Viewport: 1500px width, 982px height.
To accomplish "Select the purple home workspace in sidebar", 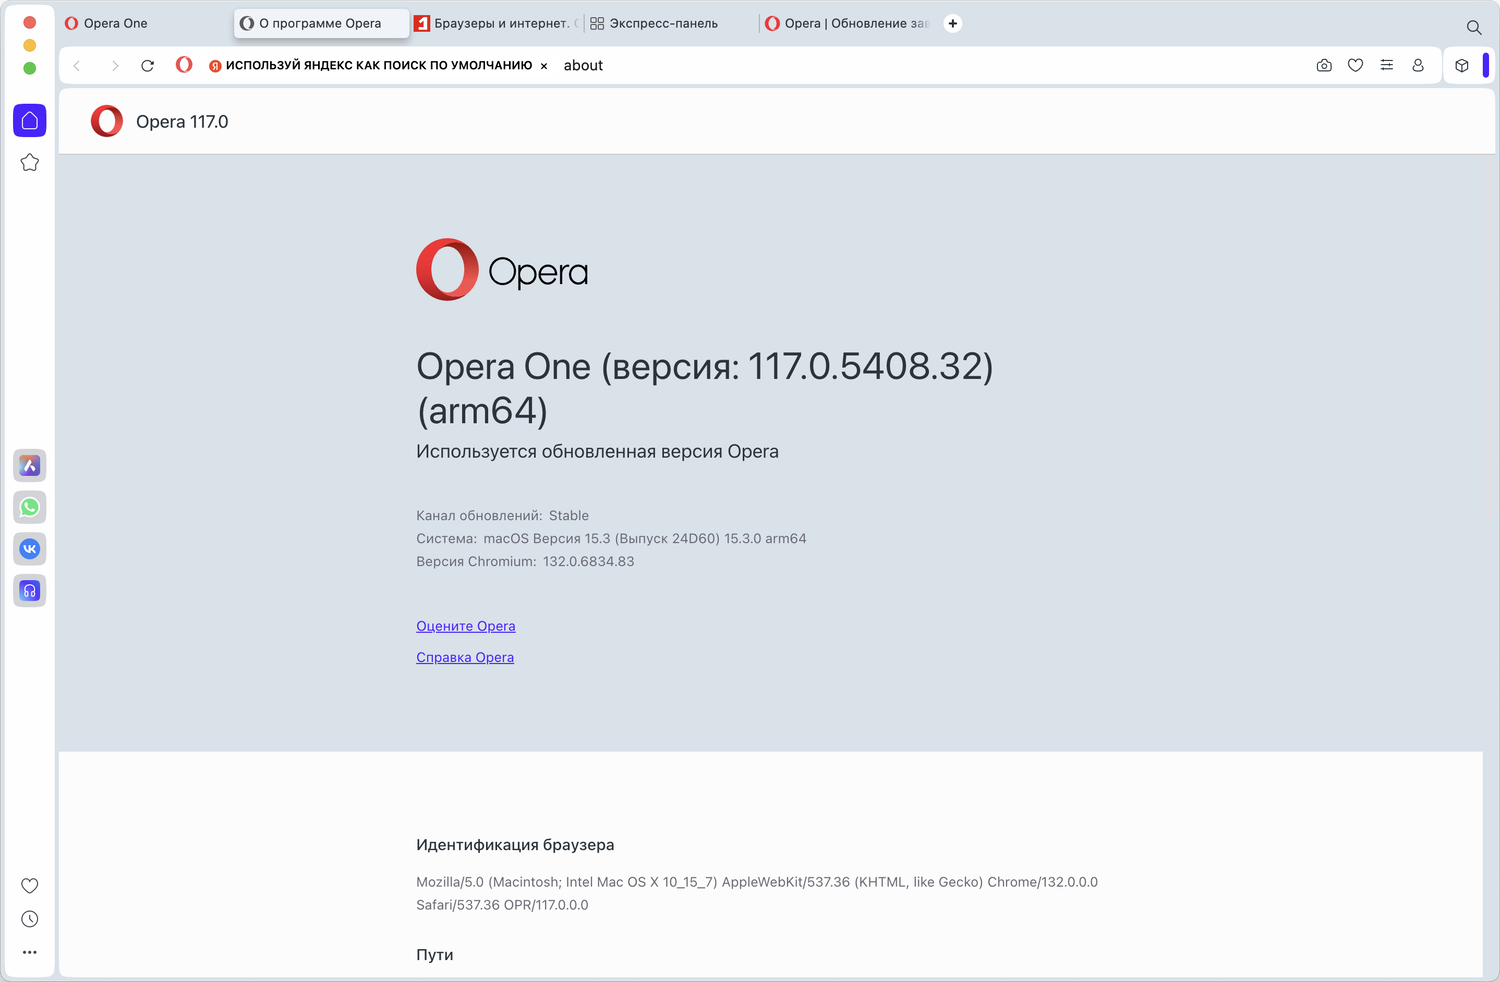I will 30,120.
